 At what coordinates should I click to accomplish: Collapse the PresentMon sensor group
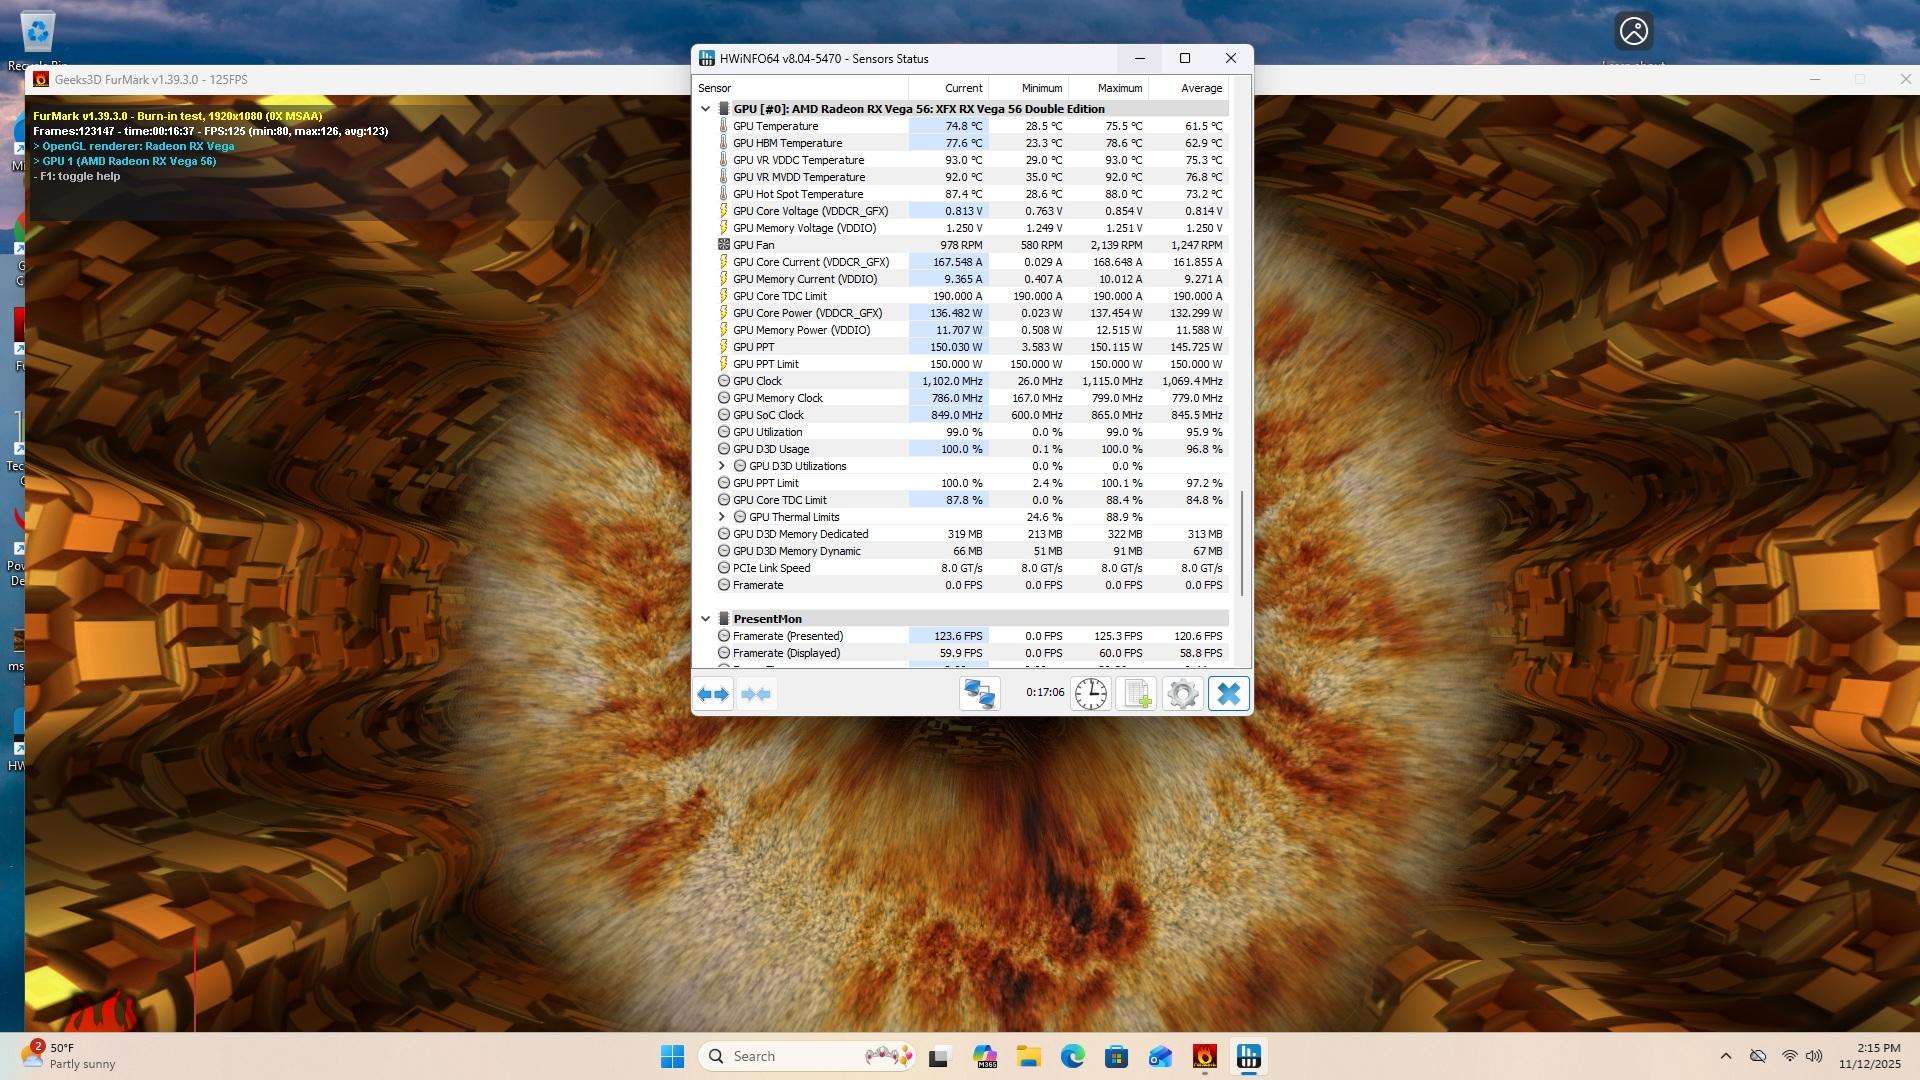tap(706, 619)
